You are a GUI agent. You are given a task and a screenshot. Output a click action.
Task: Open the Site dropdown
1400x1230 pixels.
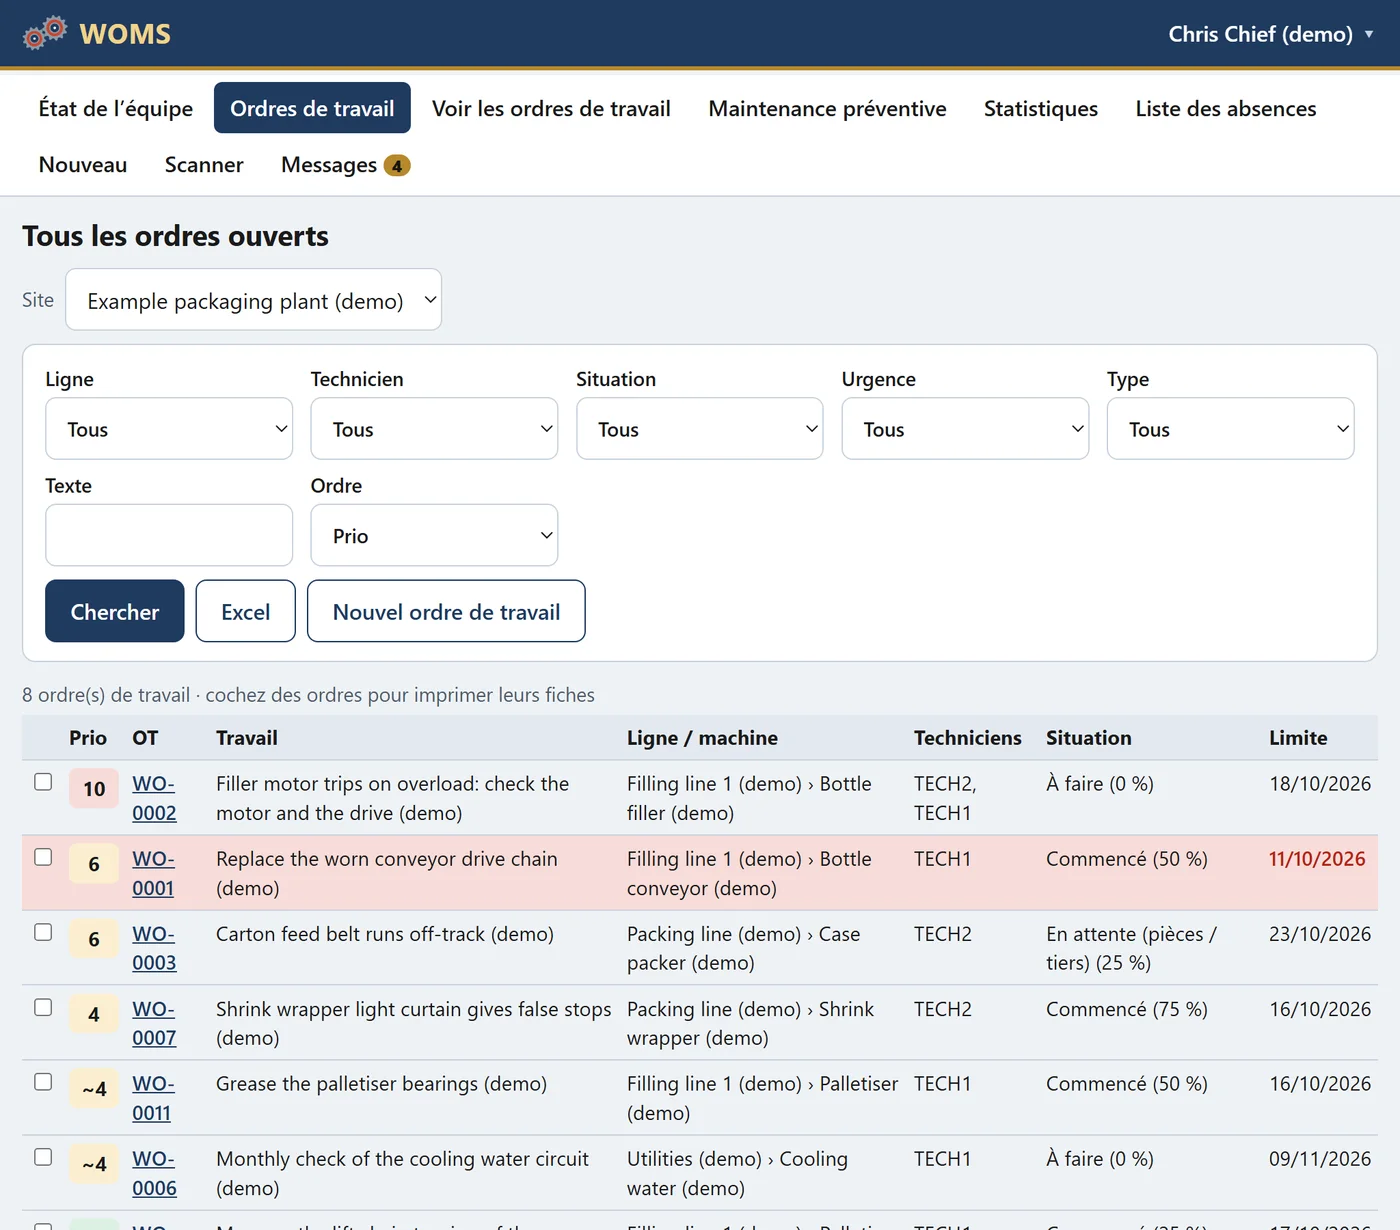[253, 300]
